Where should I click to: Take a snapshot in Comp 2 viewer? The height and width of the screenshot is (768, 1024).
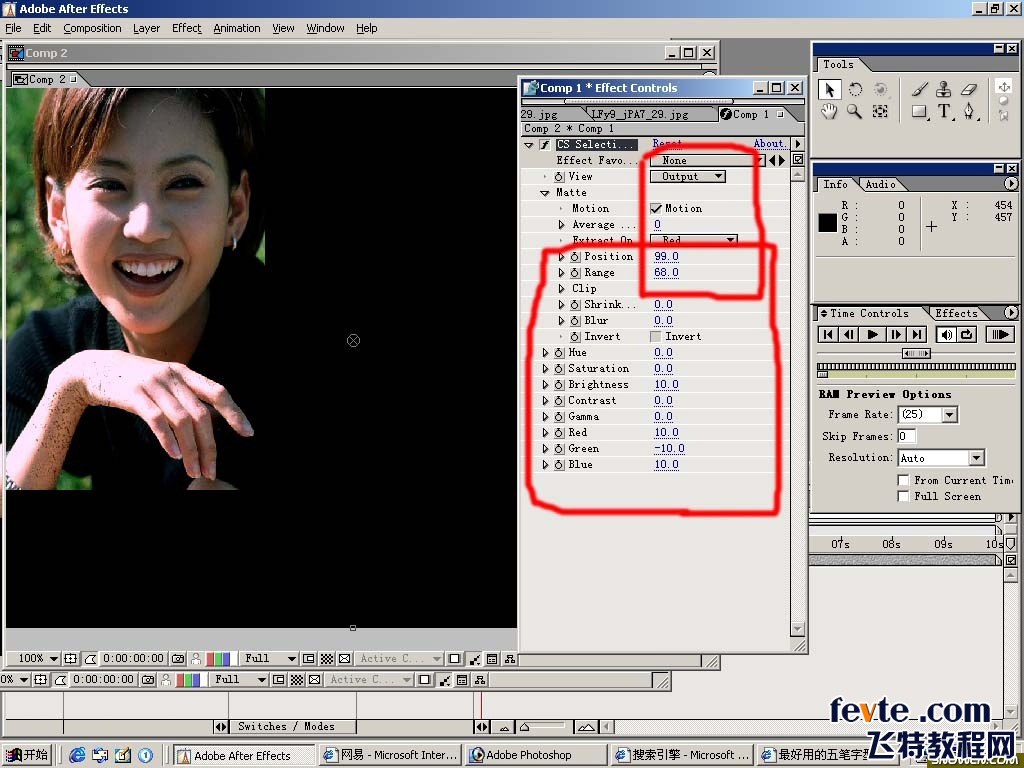[177, 659]
